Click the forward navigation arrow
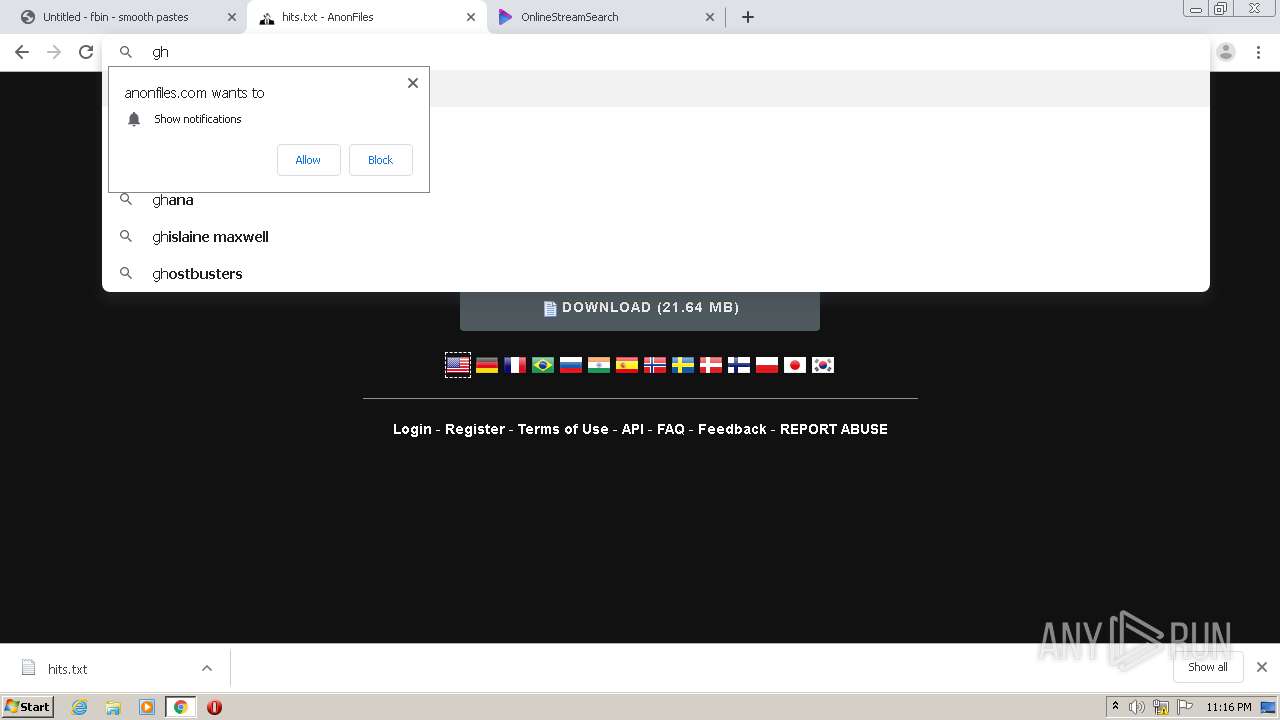The height and width of the screenshot is (720, 1280). click(54, 52)
